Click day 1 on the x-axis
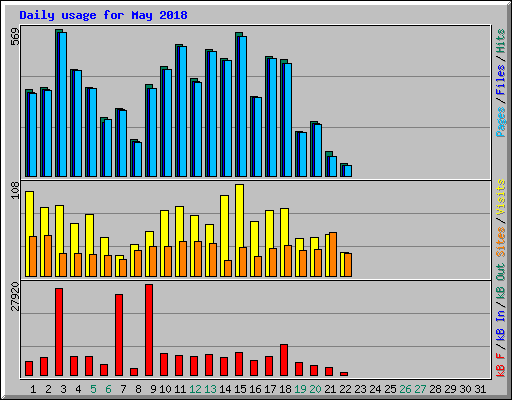This screenshot has height=400, width=512. [33, 389]
